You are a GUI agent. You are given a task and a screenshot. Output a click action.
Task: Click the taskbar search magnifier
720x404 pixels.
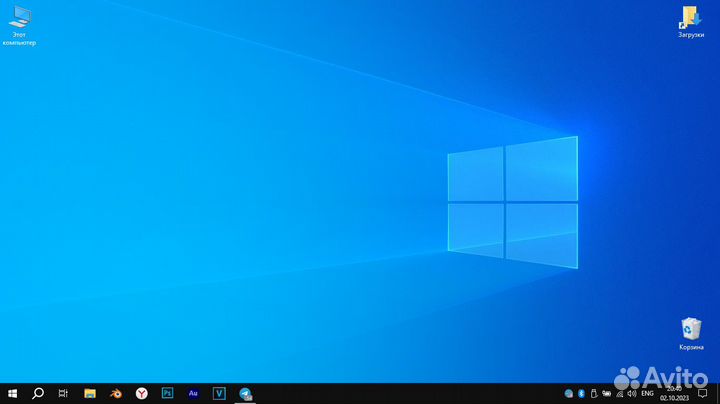(x=38, y=393)
